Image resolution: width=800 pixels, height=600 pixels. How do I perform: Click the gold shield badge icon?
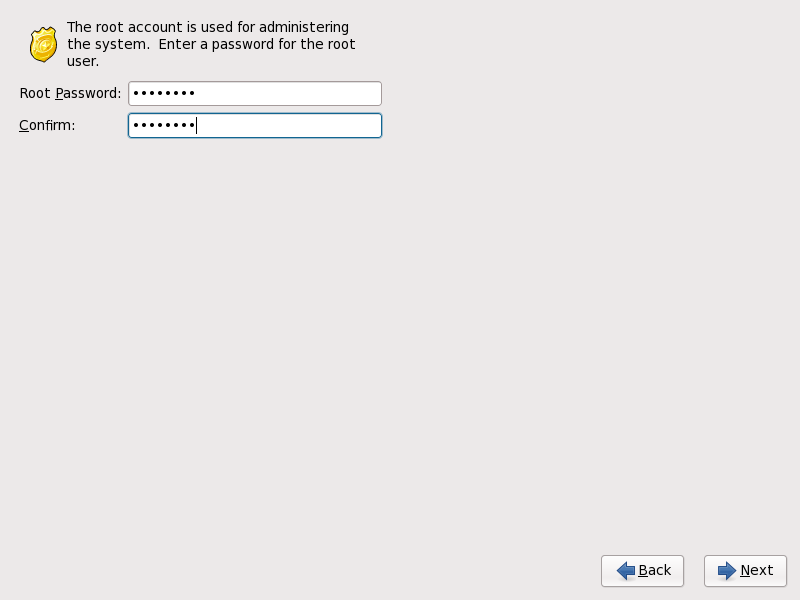[x=43, y=44]
